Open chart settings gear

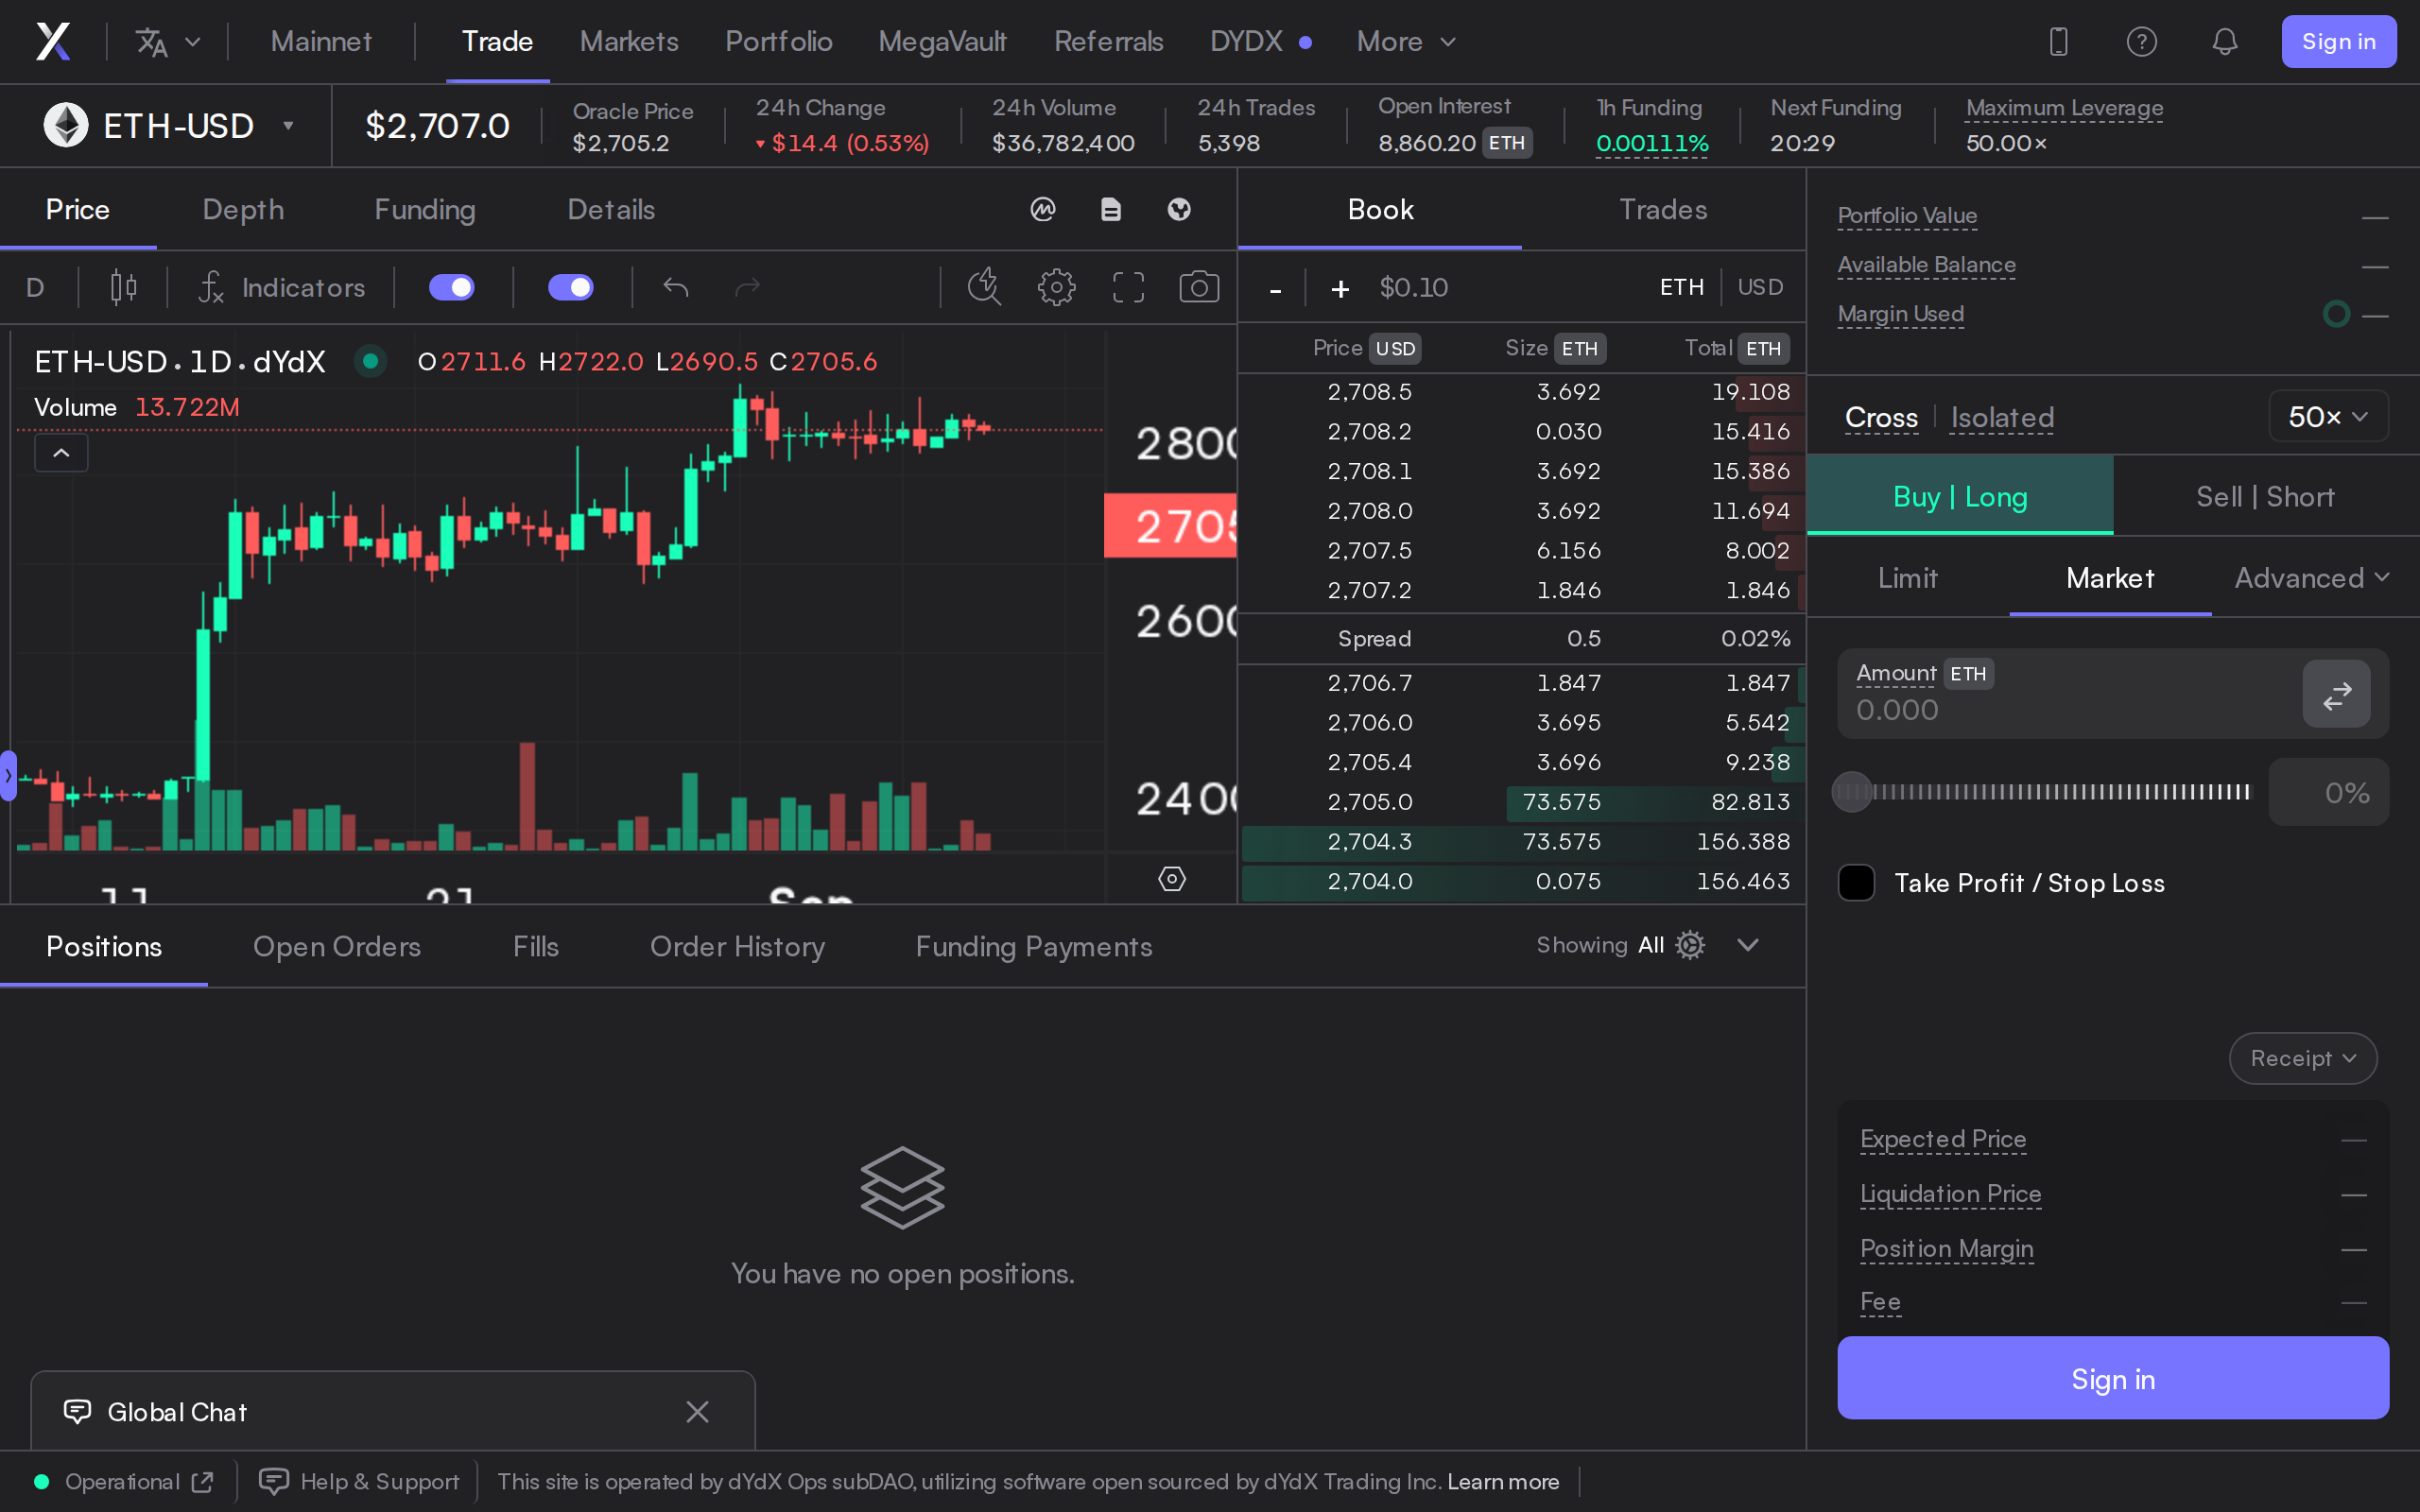pyautogui.click(x=1056, y=288)
